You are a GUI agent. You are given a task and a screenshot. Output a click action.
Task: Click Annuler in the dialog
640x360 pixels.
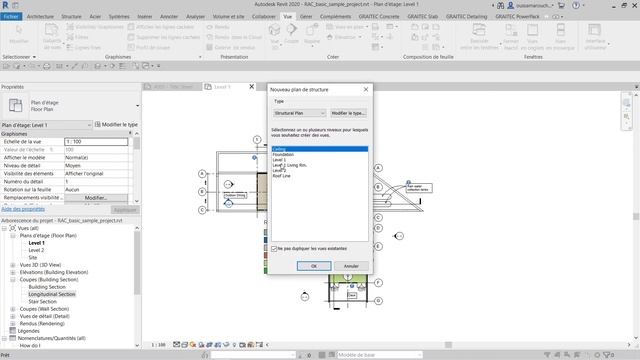click(351, 266)
